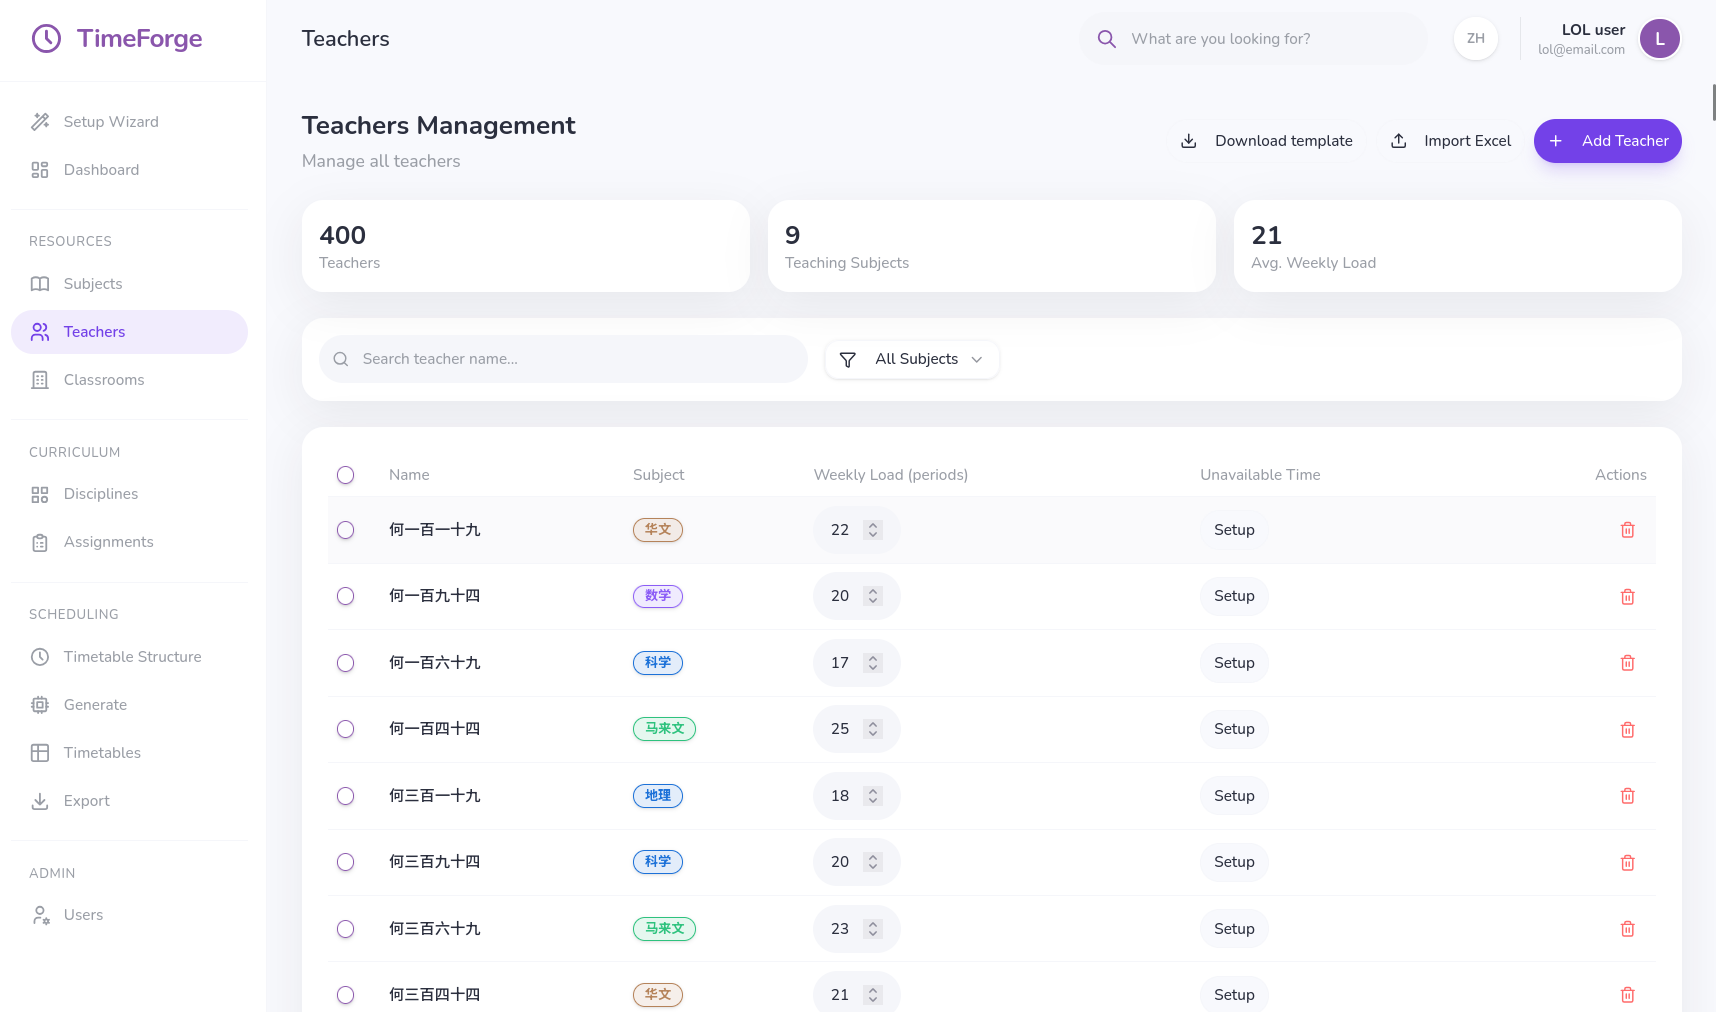
Task: Go to Dashboard in the sidebar
Action: pyautogui.click(x=129, y=170)
